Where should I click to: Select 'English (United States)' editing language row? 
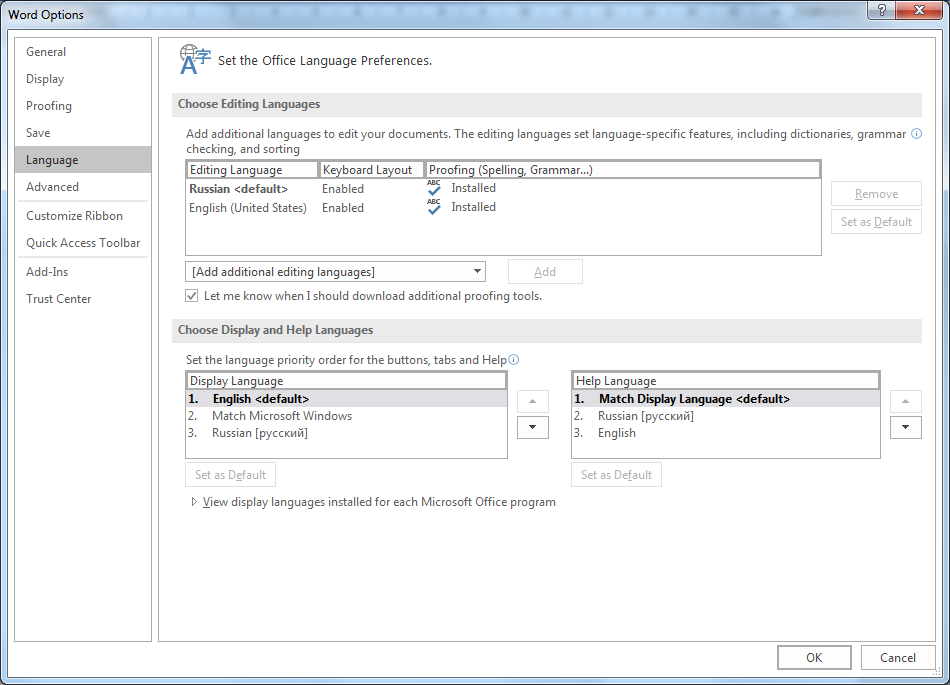pyautogui.click(x=503, y=207)
